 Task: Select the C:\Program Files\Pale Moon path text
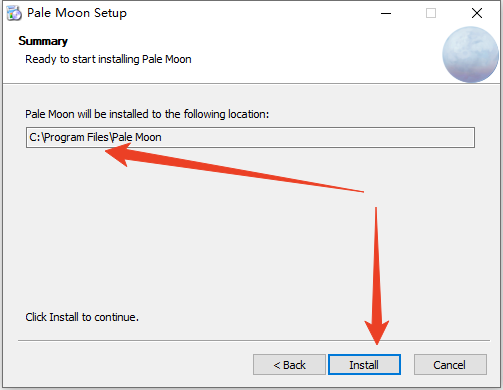coord(95,137)
